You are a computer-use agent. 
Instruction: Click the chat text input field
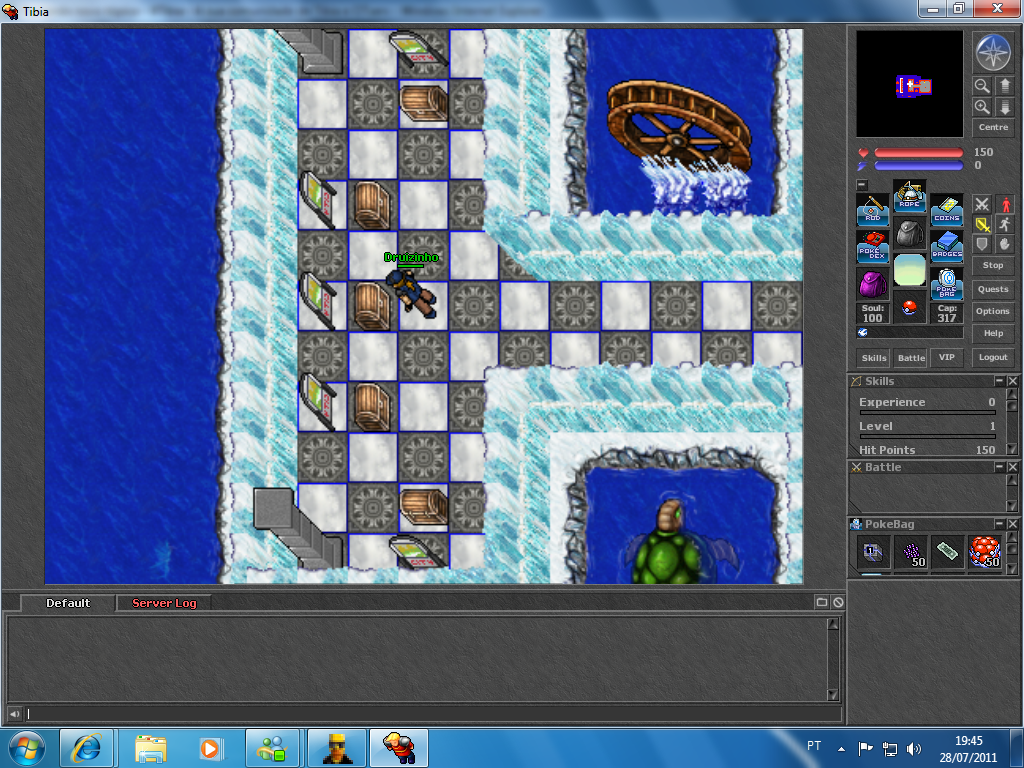tap(432, 714)
